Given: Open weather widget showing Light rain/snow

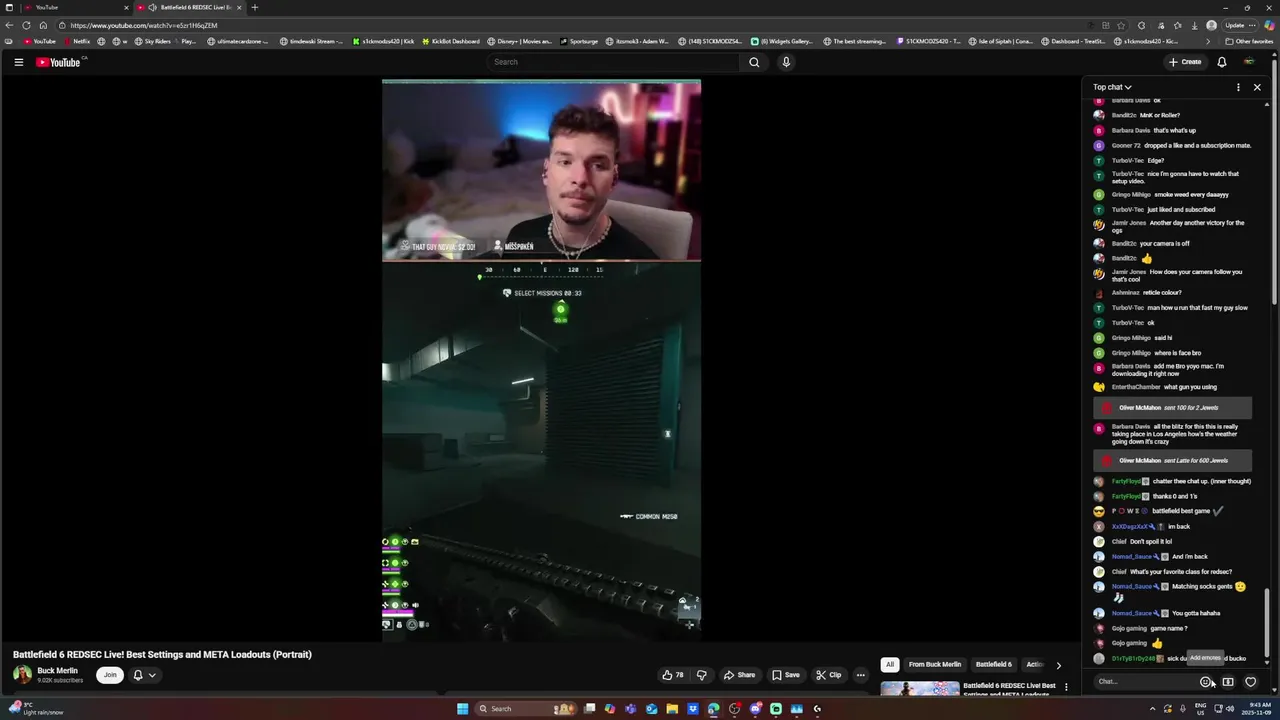Looking at the screenshot, I should tap(35, 709).
